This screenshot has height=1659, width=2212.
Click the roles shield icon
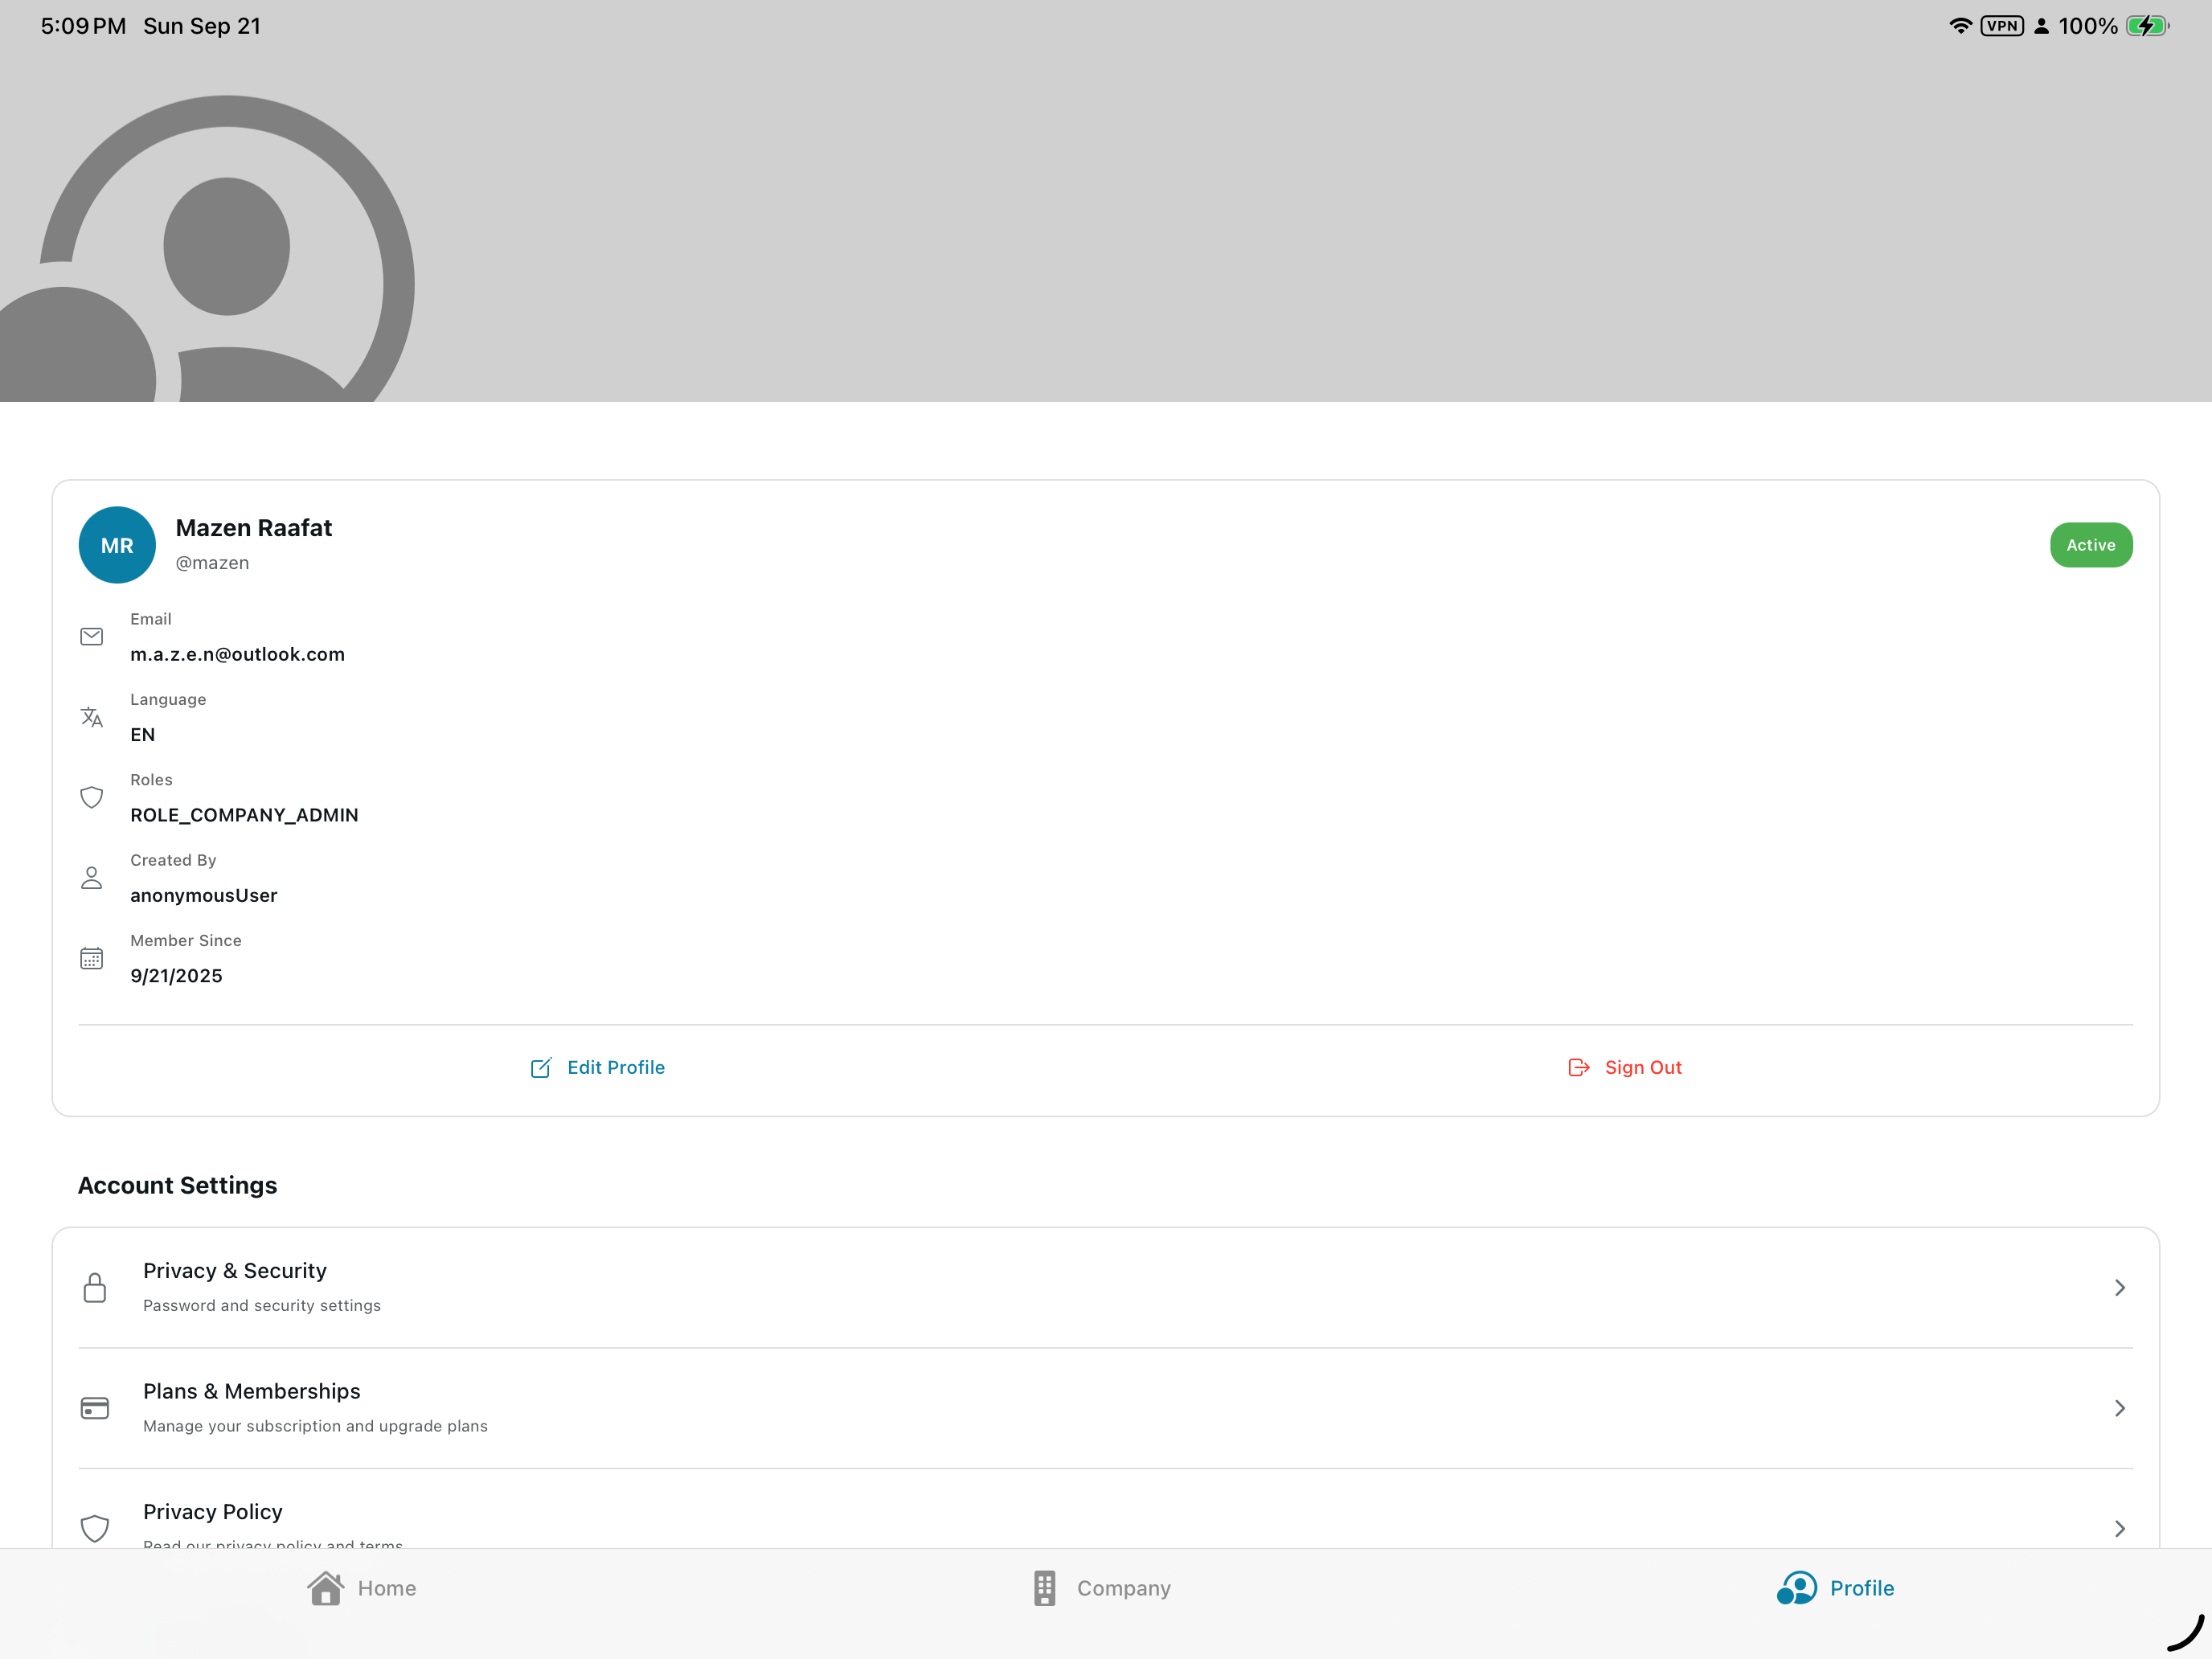click(91, 797)
